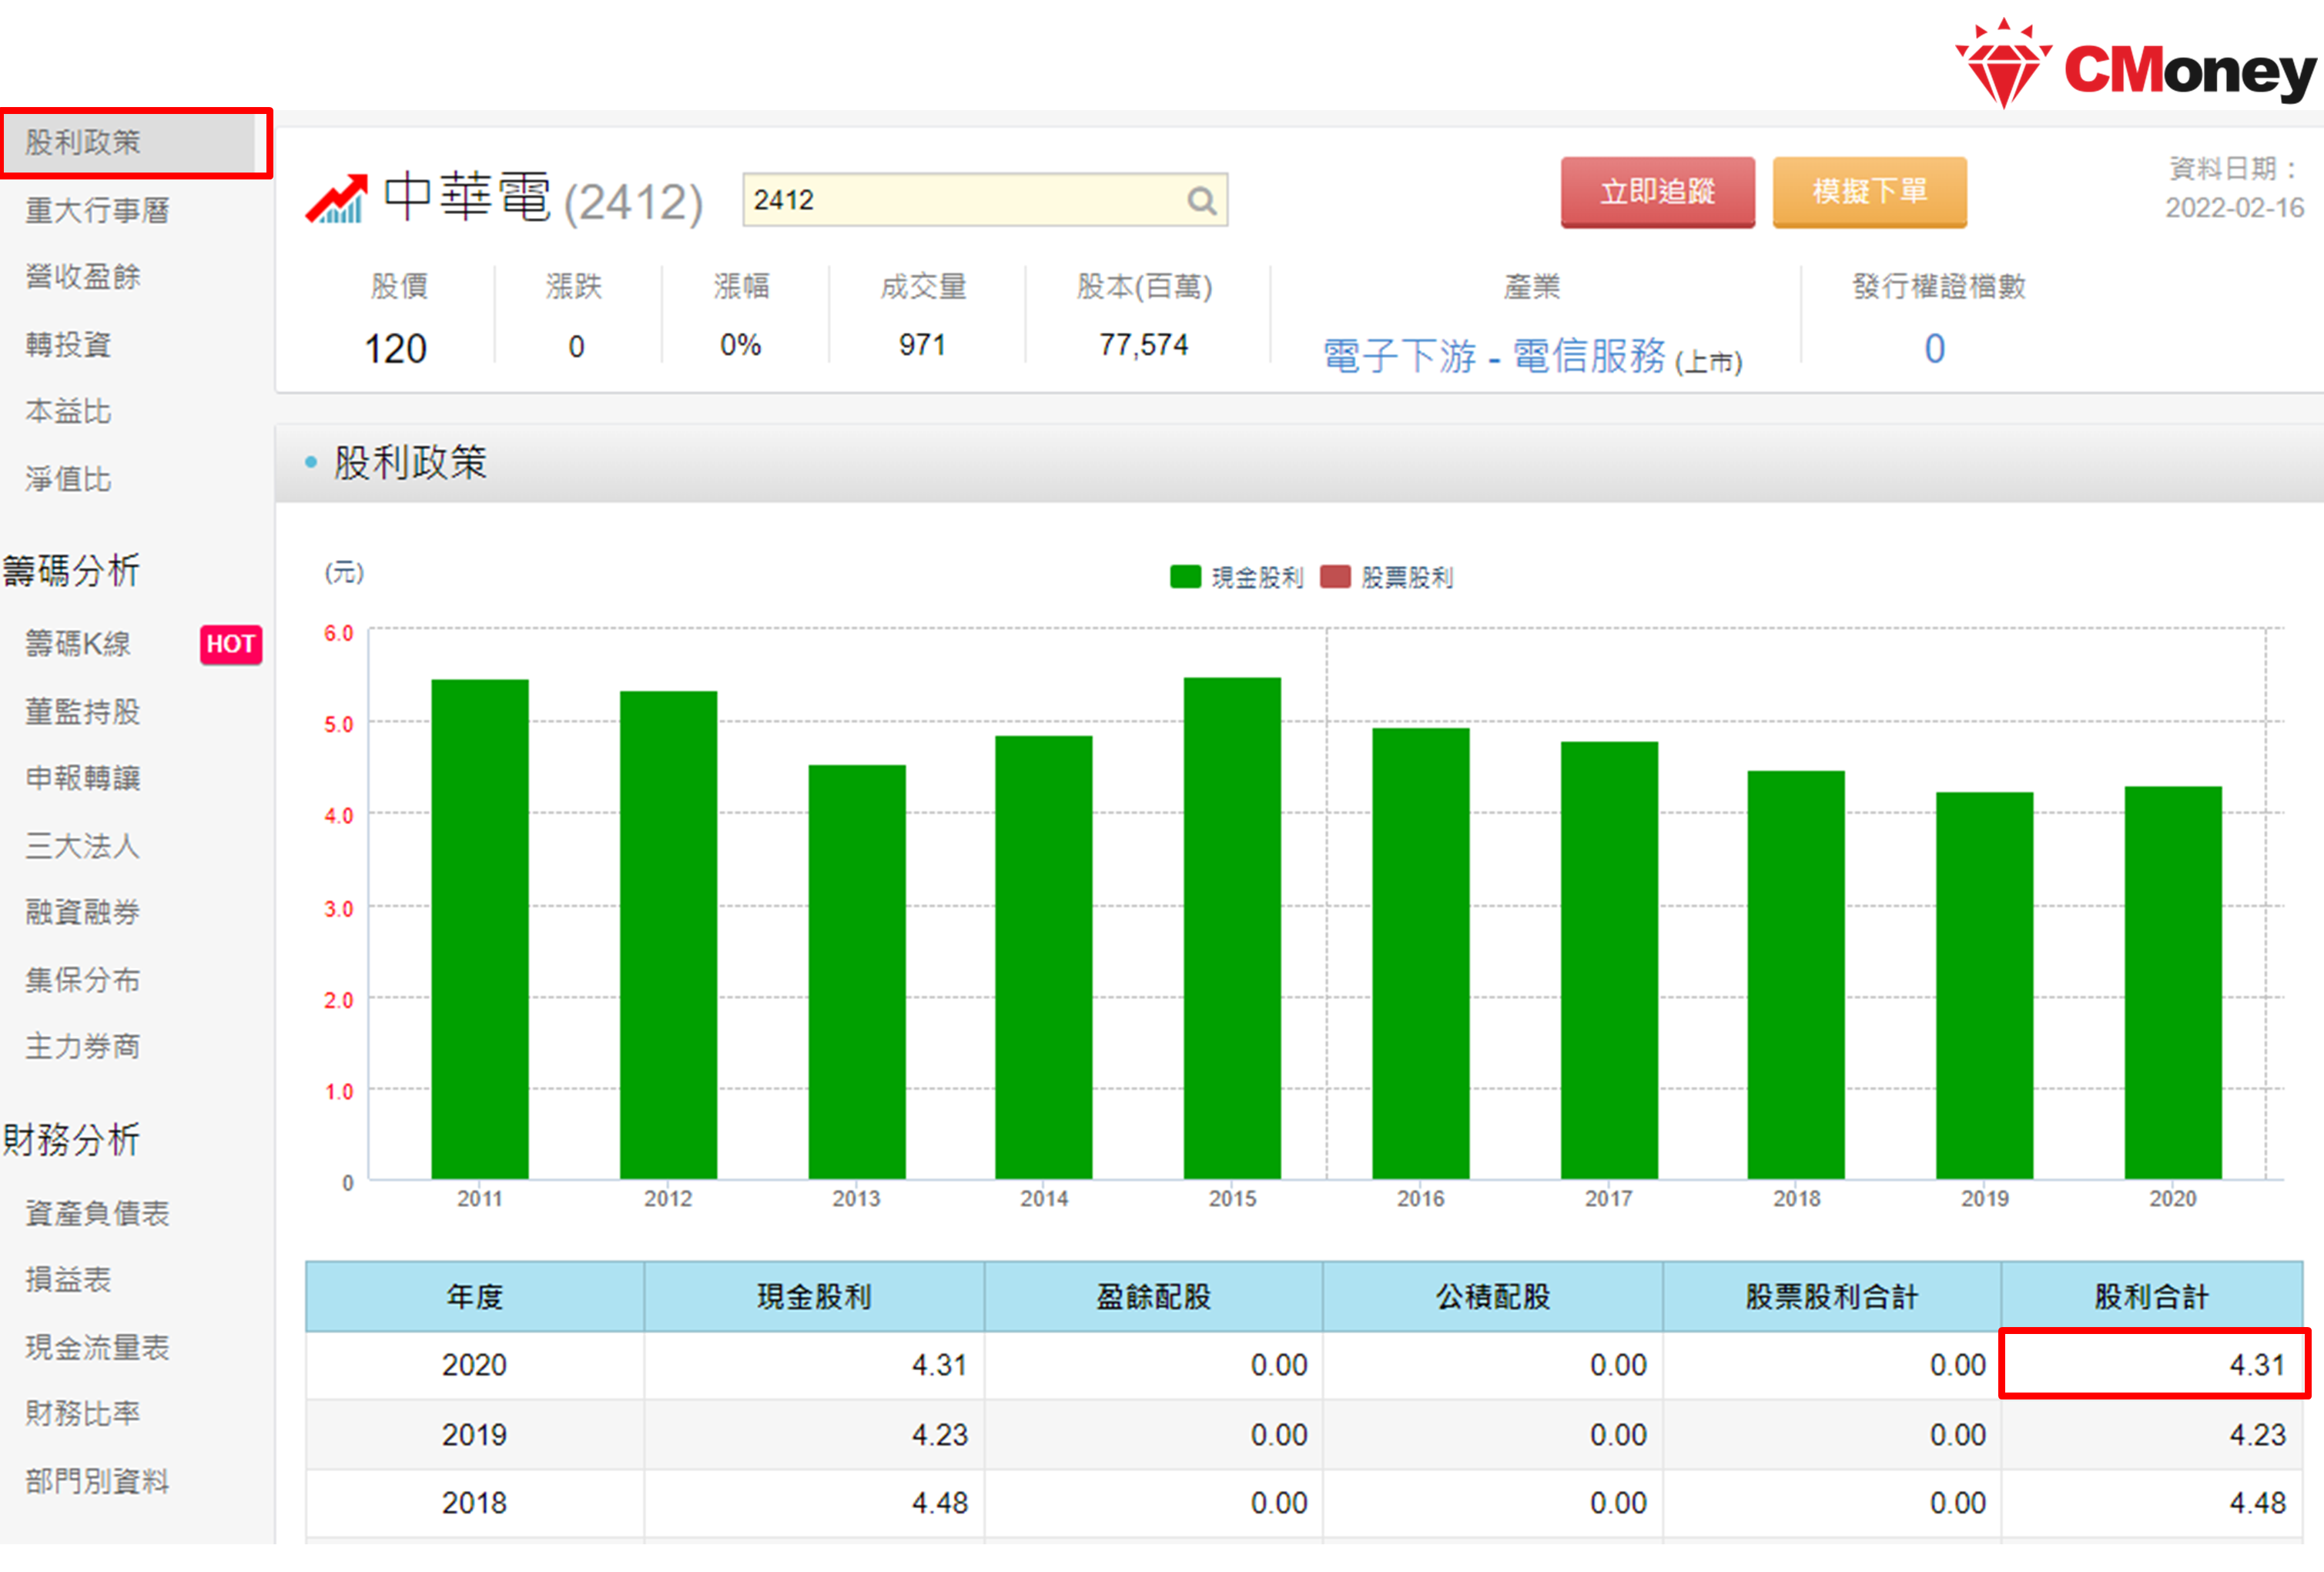Click the 股票股利合計 column header
2324x1572 pixels.
[x=1832, y=1297]
